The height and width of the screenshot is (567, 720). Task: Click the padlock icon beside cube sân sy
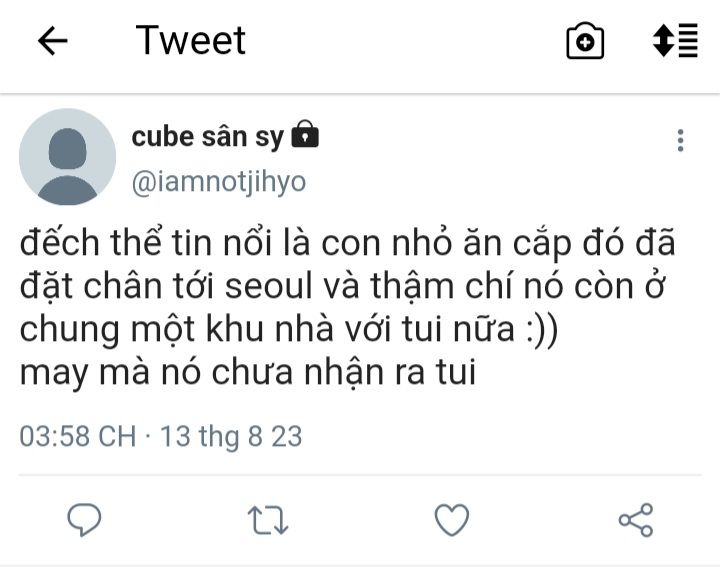tap(305, 134)
